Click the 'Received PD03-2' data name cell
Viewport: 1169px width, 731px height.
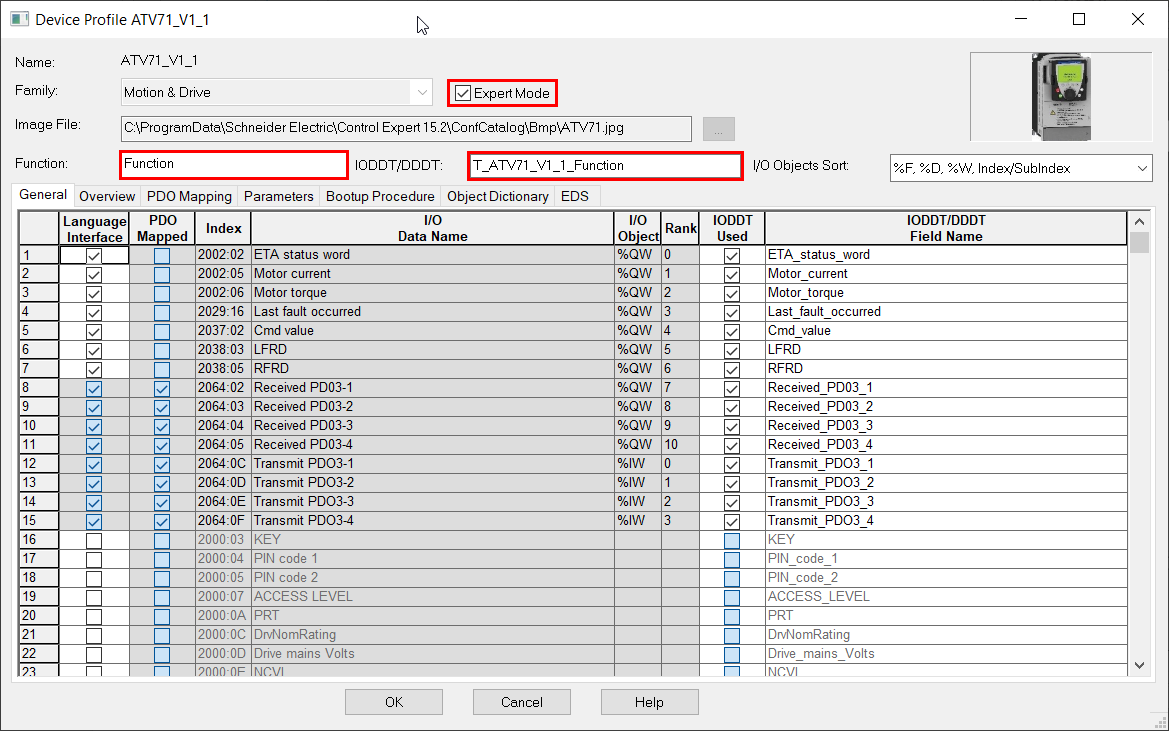[x=432, y=407]
